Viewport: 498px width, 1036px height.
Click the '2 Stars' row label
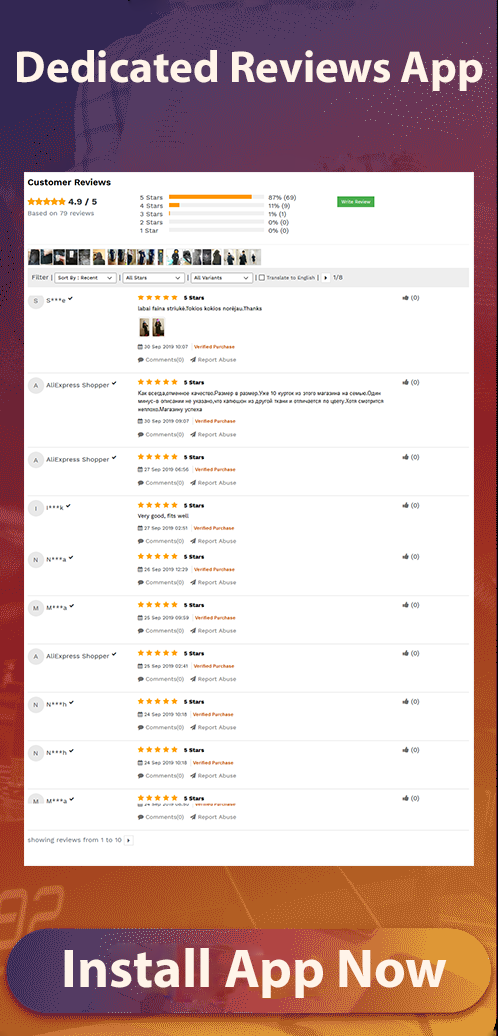point(151,223)
